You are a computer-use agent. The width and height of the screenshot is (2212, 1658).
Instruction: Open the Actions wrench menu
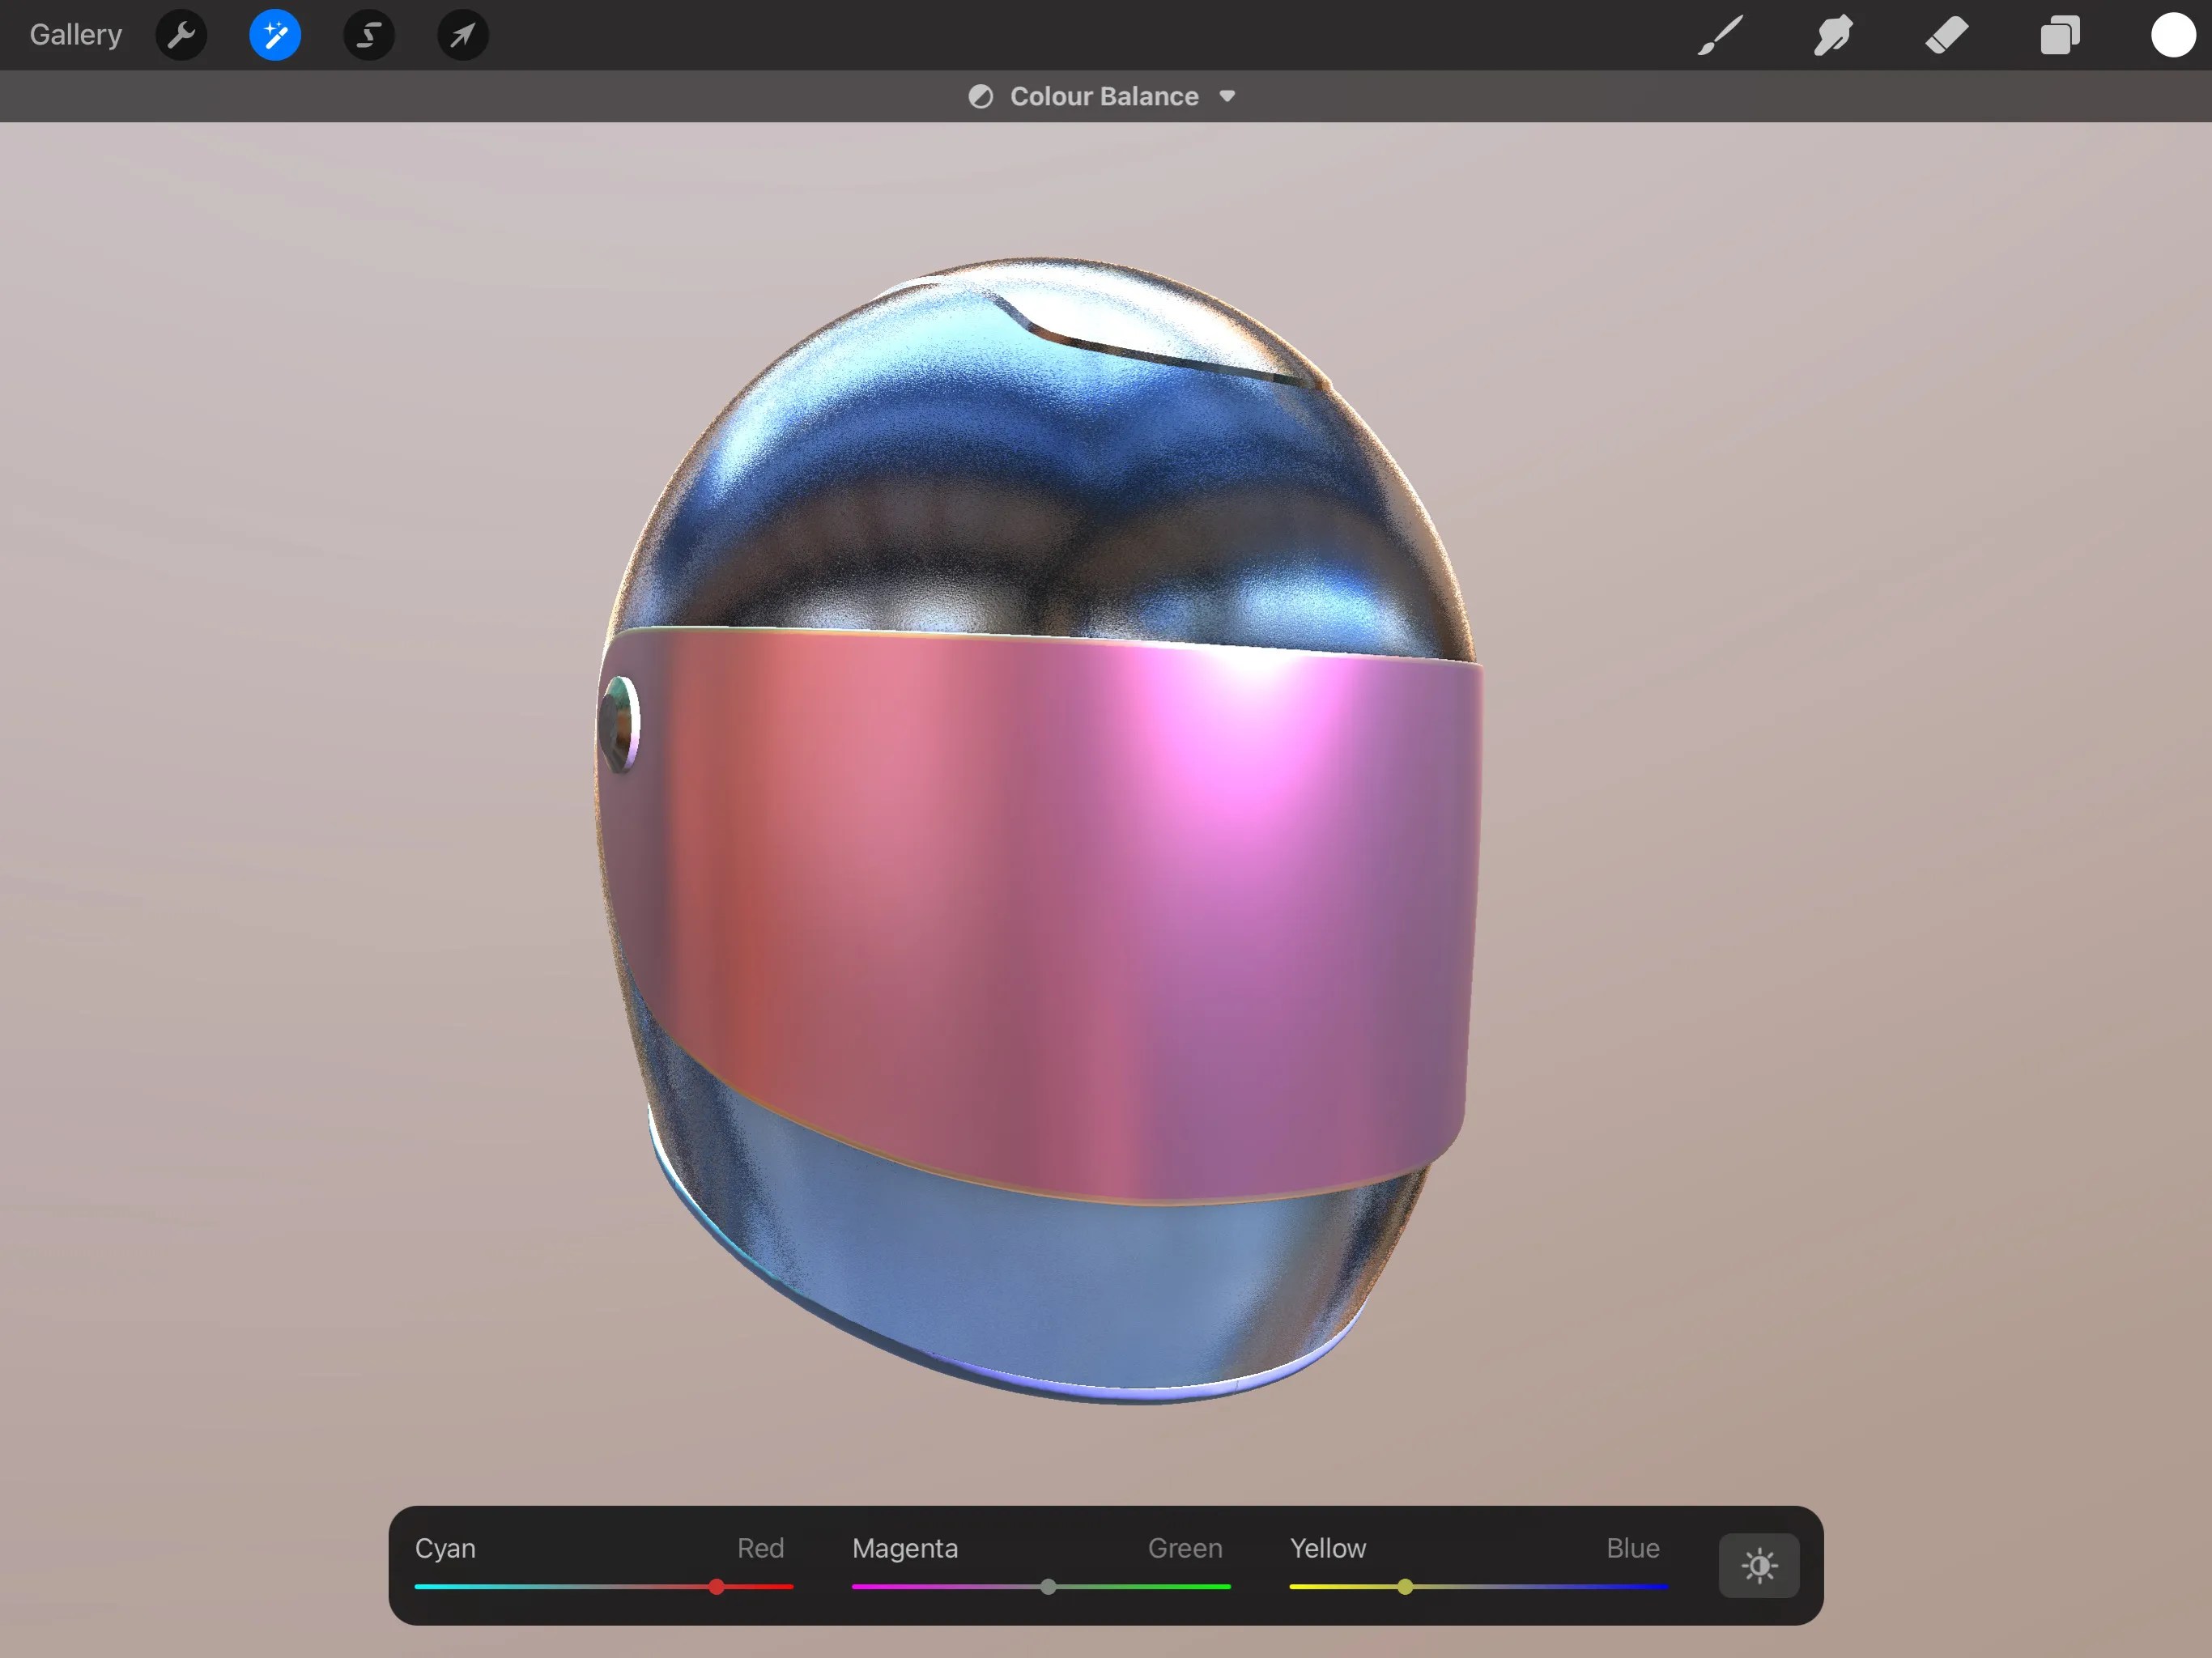point(181,34)
